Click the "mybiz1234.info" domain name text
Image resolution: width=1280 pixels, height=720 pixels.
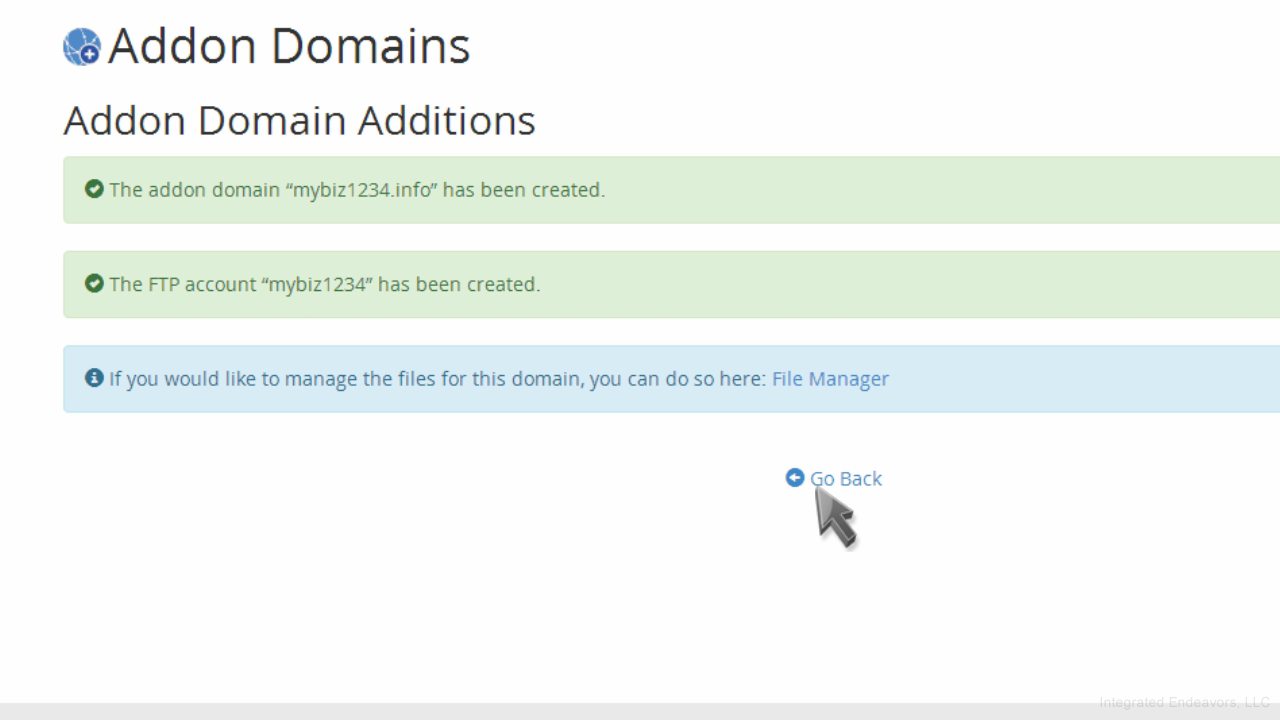pos(364,190)
